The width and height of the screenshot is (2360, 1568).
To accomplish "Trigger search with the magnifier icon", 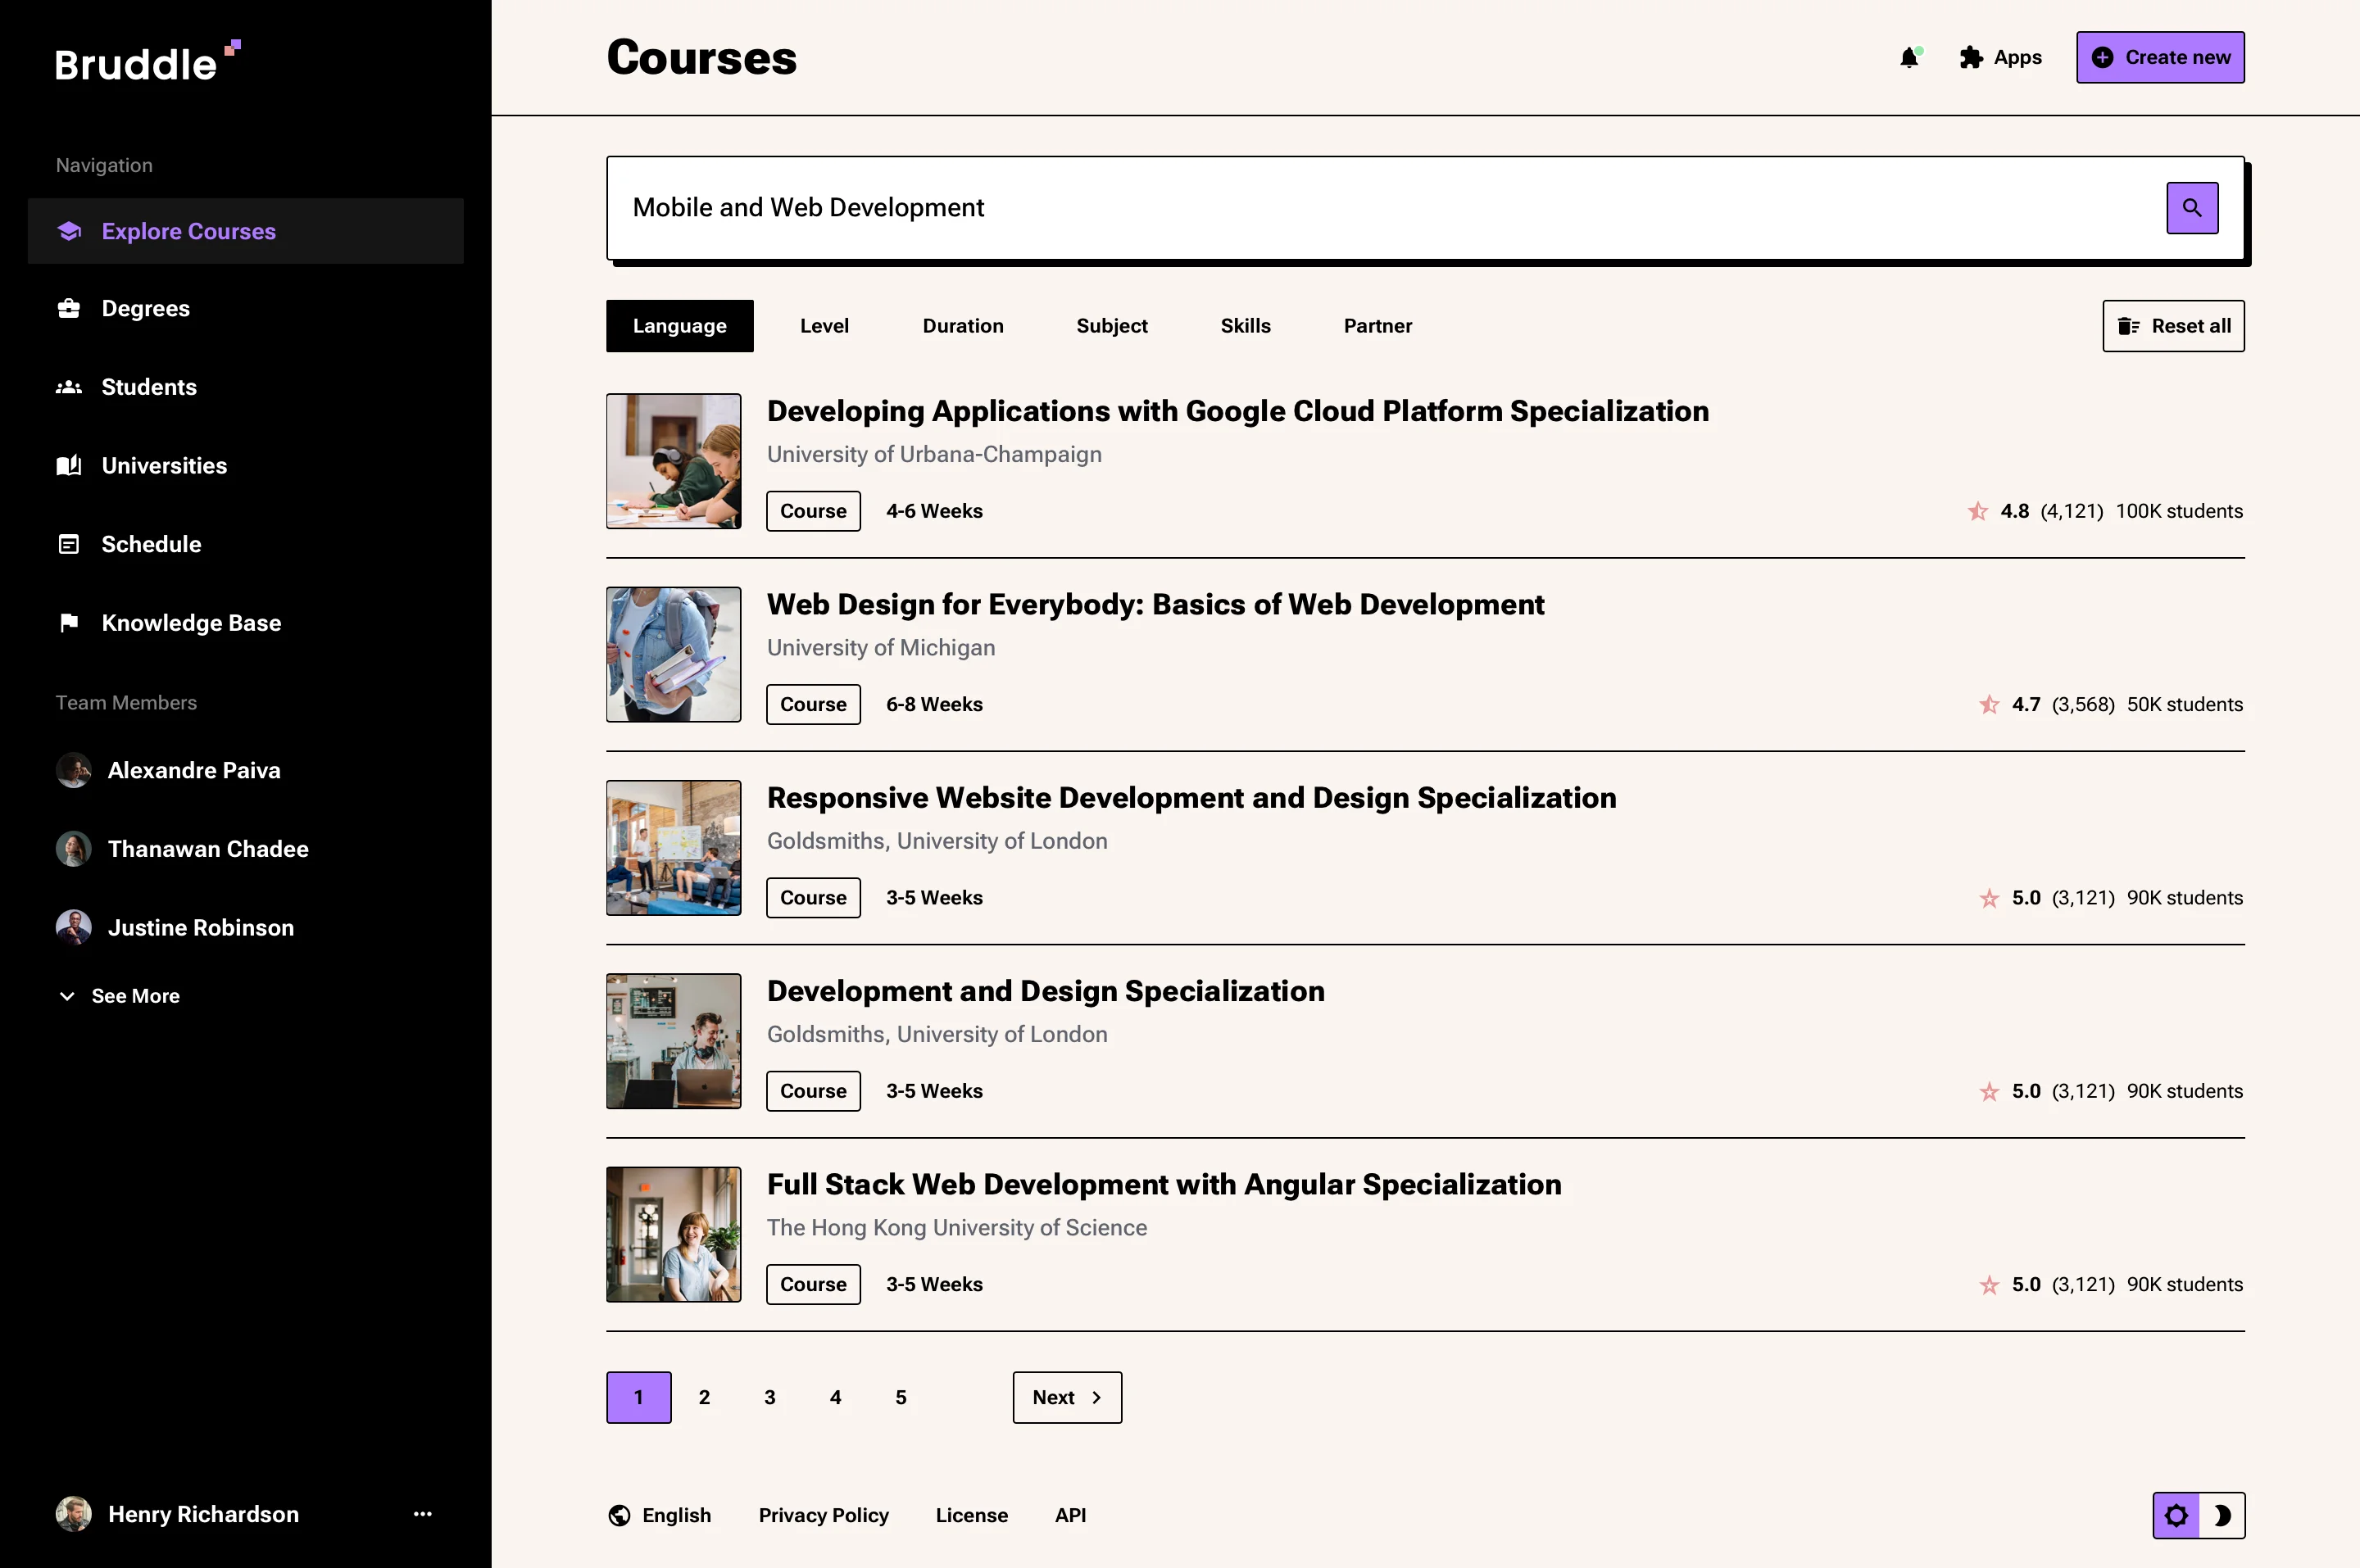I will click(2192, 207).
